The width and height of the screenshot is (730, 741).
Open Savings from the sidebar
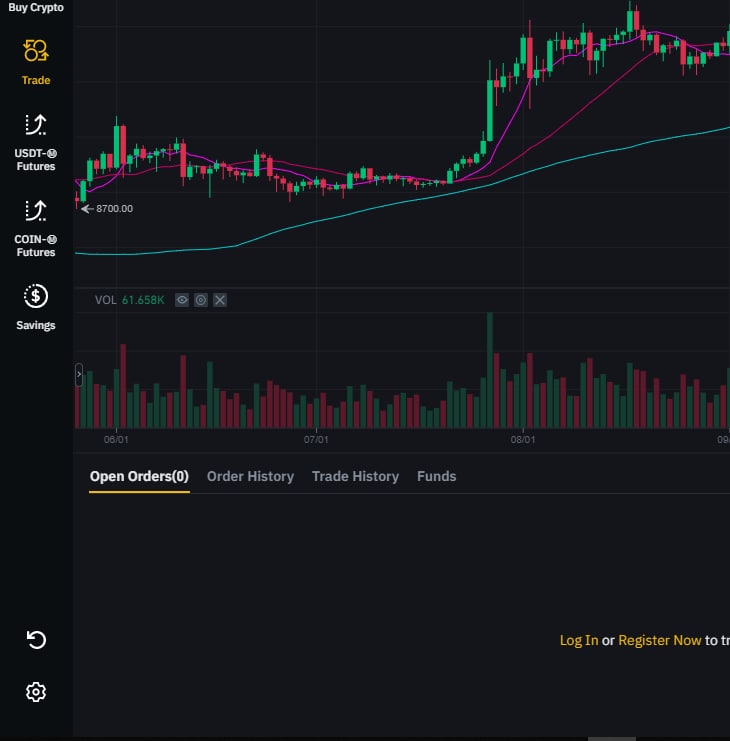tap(36, 308)
